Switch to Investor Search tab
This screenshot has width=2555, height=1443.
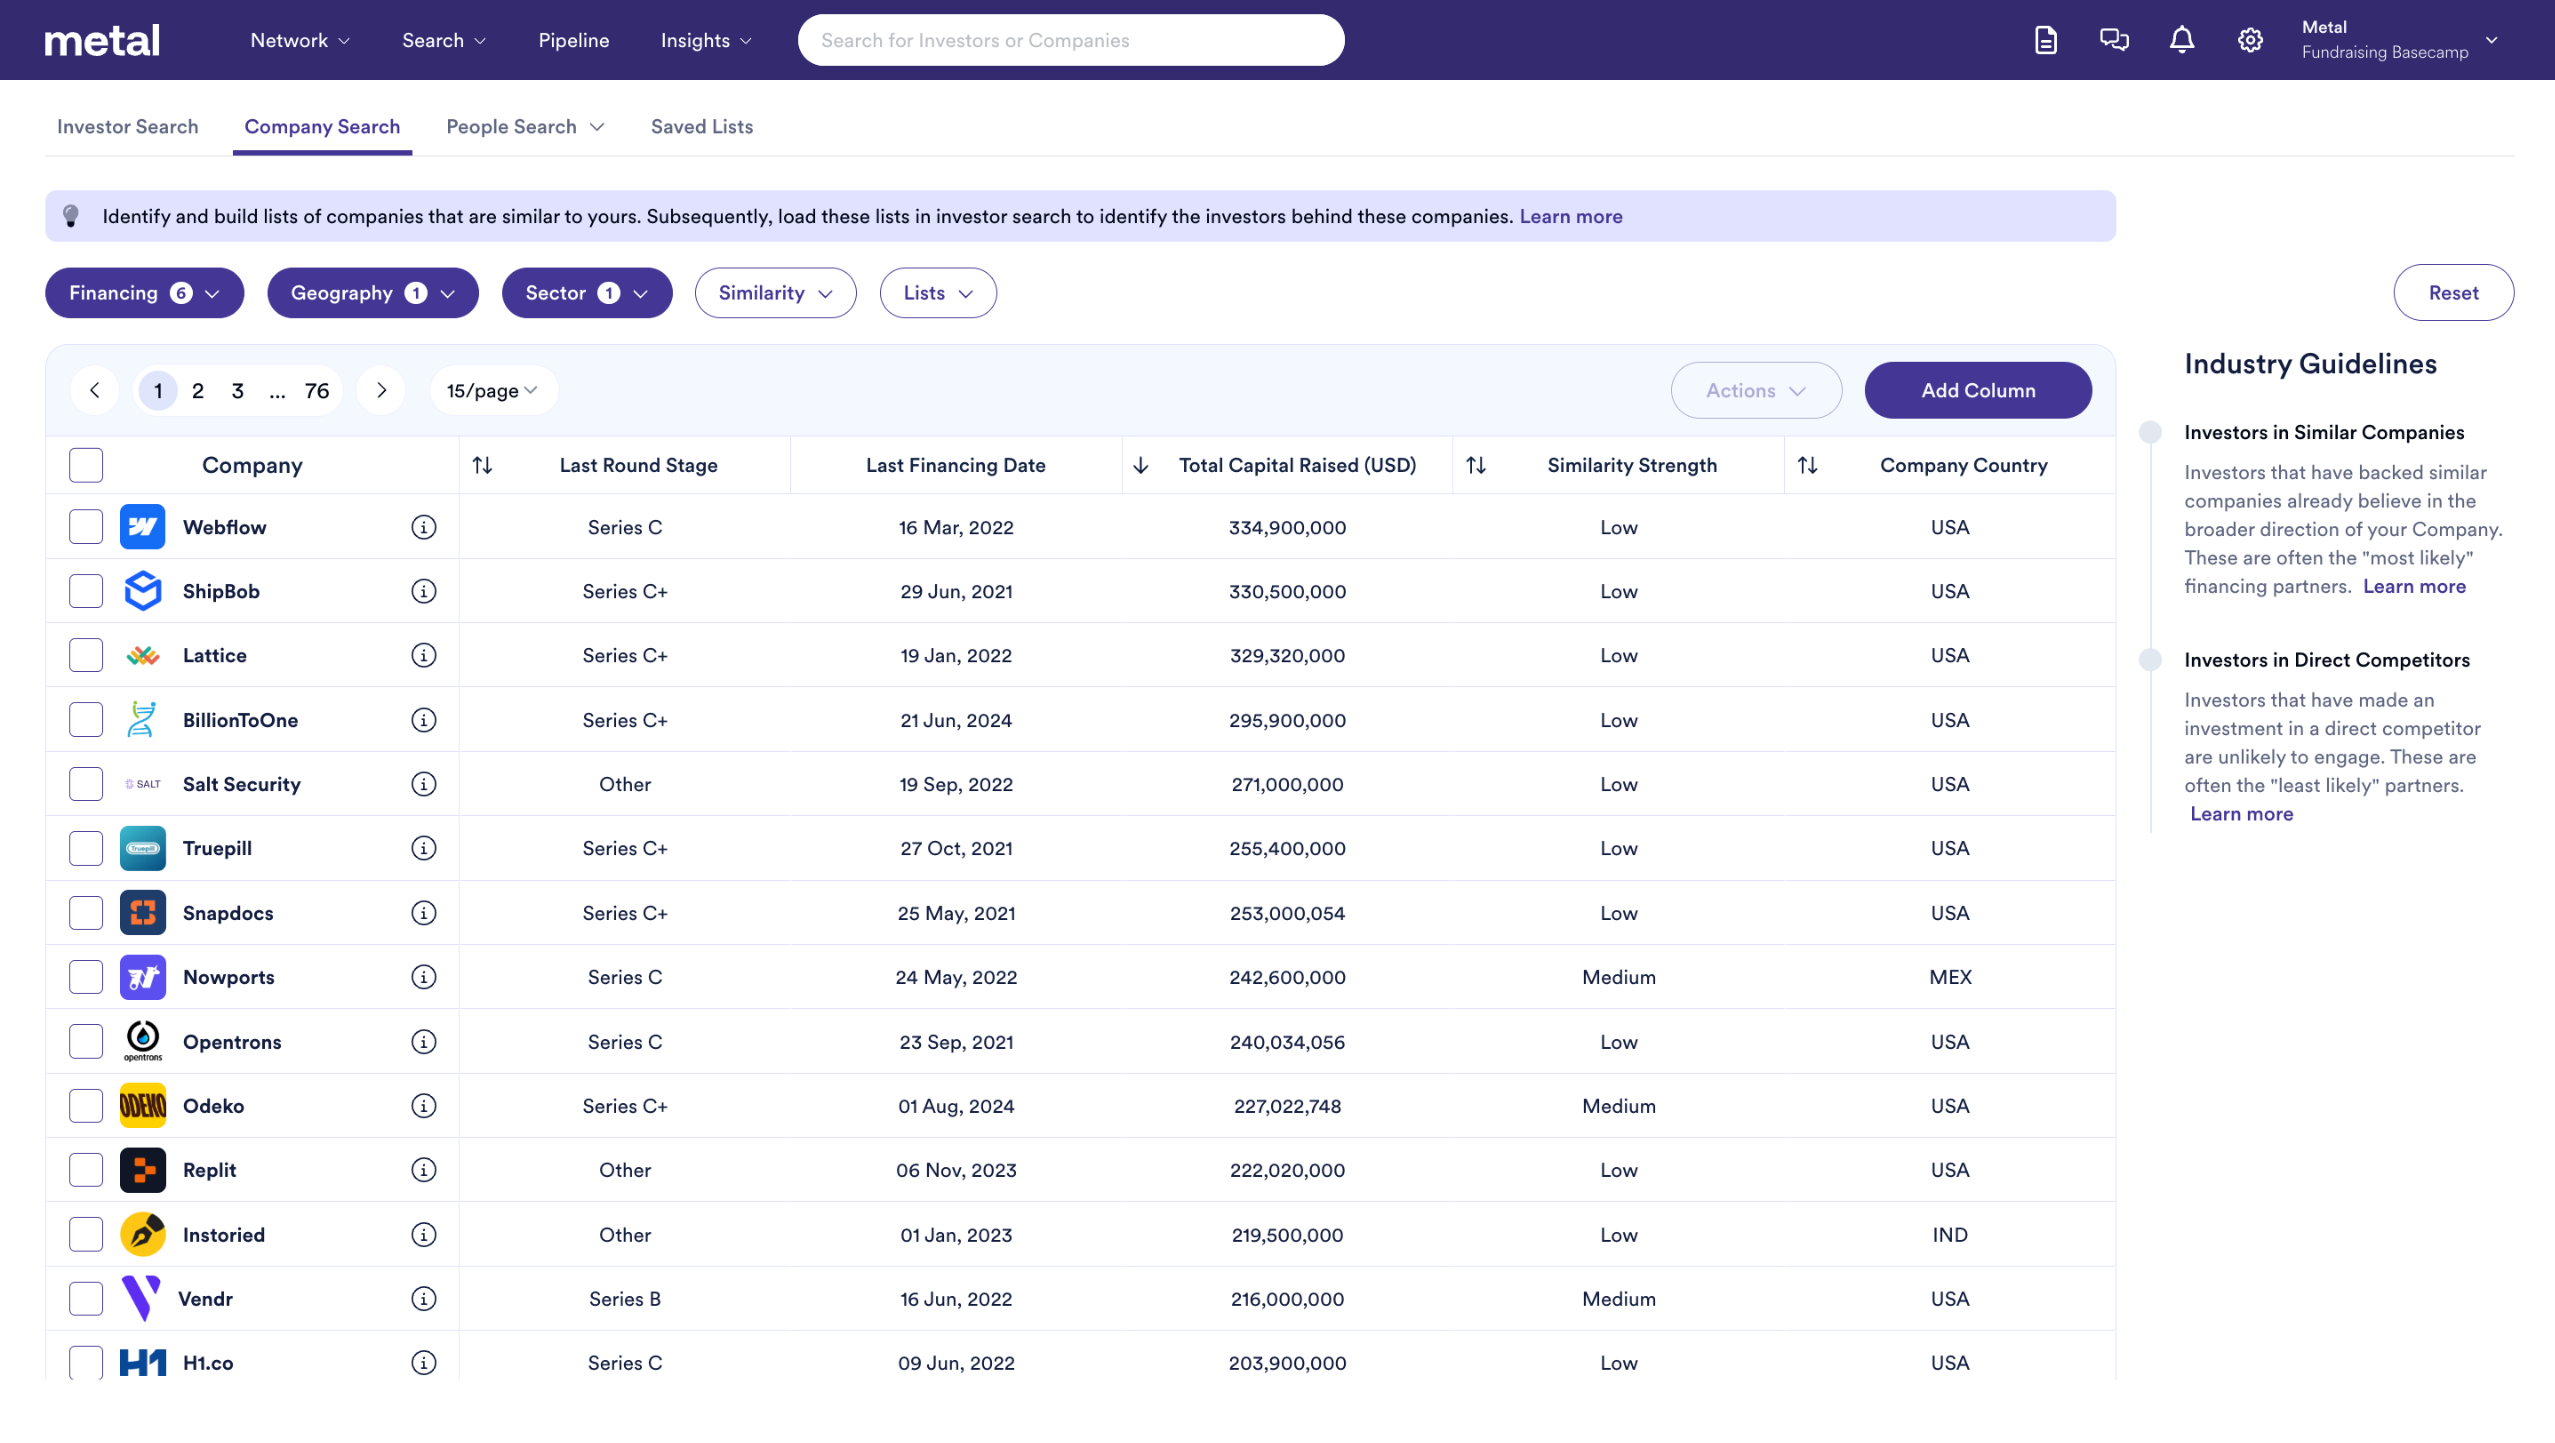click(127, 127)
